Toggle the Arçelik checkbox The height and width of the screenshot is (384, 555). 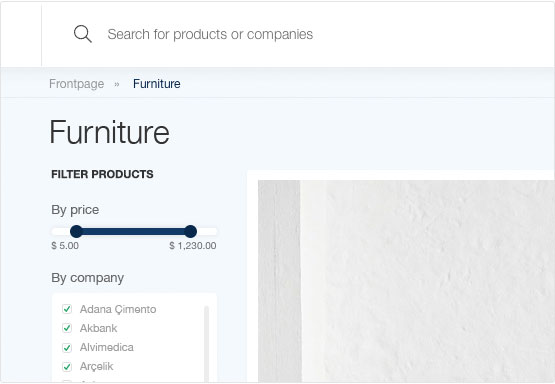[x=67, y=367]
